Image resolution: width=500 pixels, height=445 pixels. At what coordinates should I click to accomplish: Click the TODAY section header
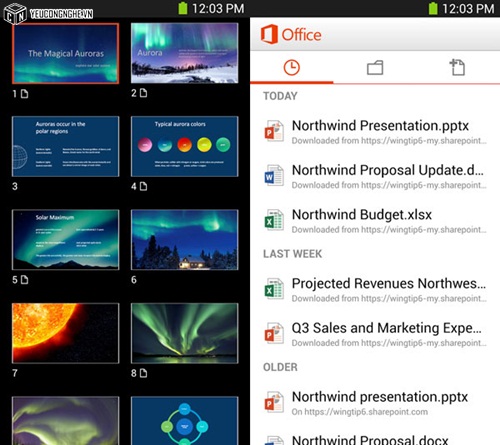coord(280,96)
